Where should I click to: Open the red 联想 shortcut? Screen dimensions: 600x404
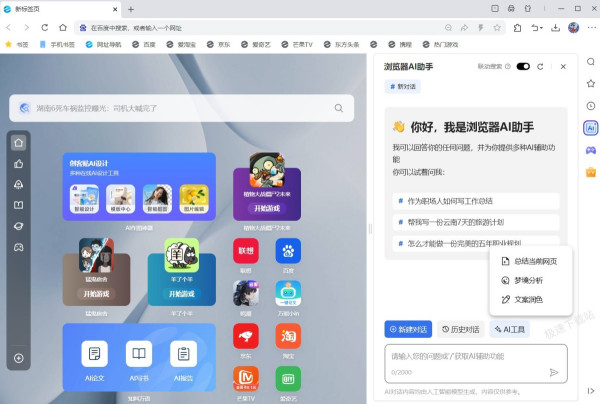[x=246, y=251]
